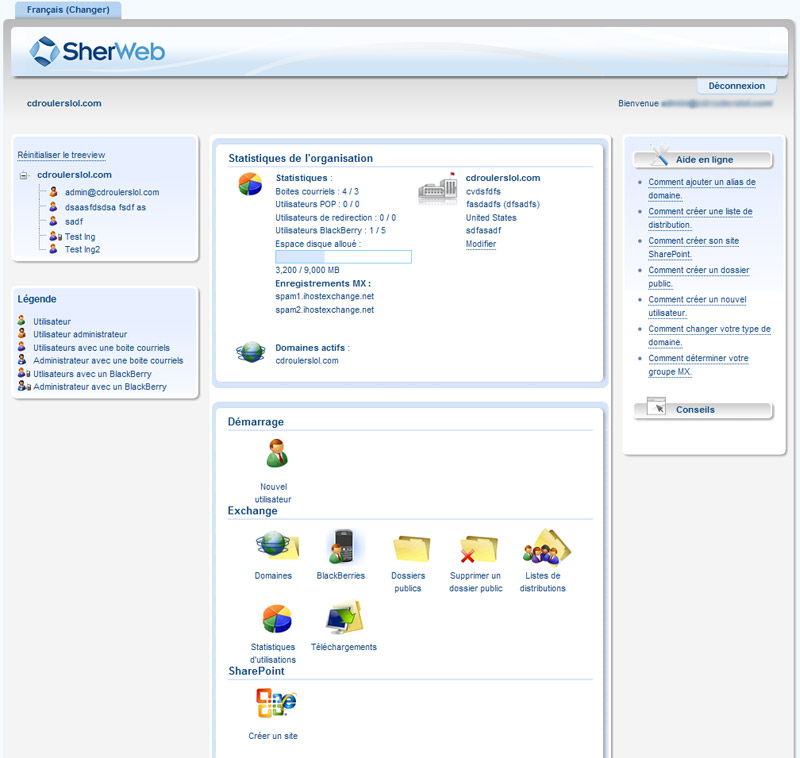Switch language via Français (Changer) tab

click(66, 8)
